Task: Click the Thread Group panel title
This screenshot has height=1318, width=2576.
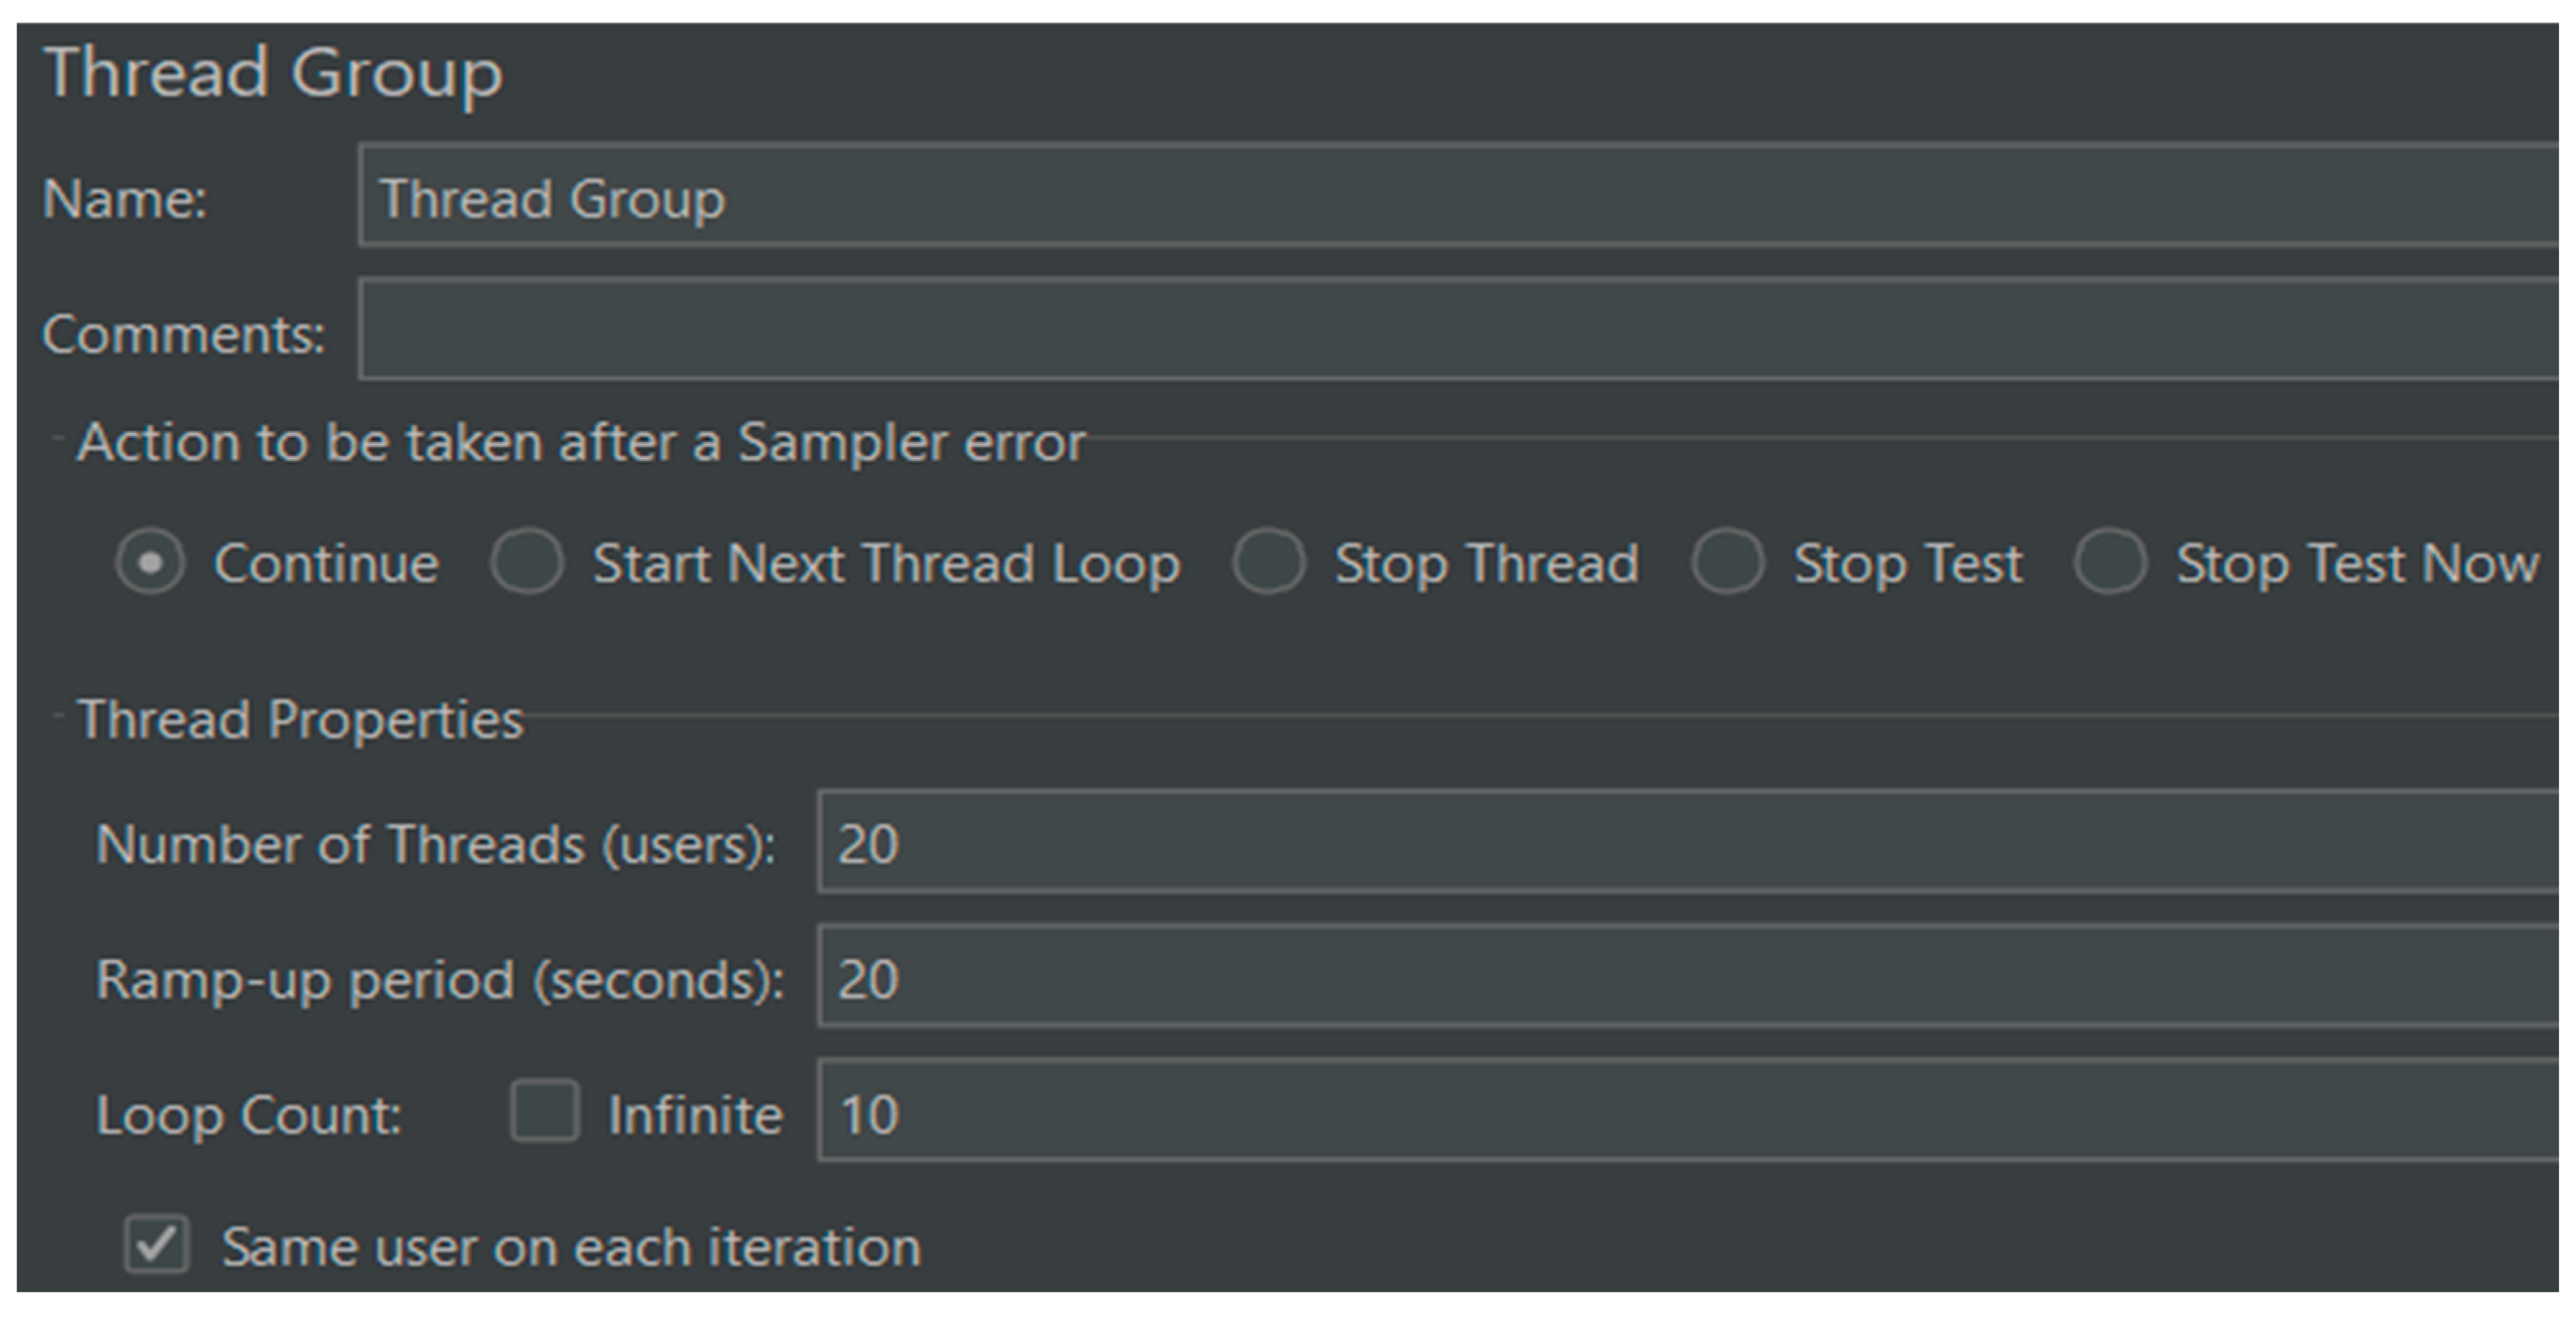Action: (274, 72)
